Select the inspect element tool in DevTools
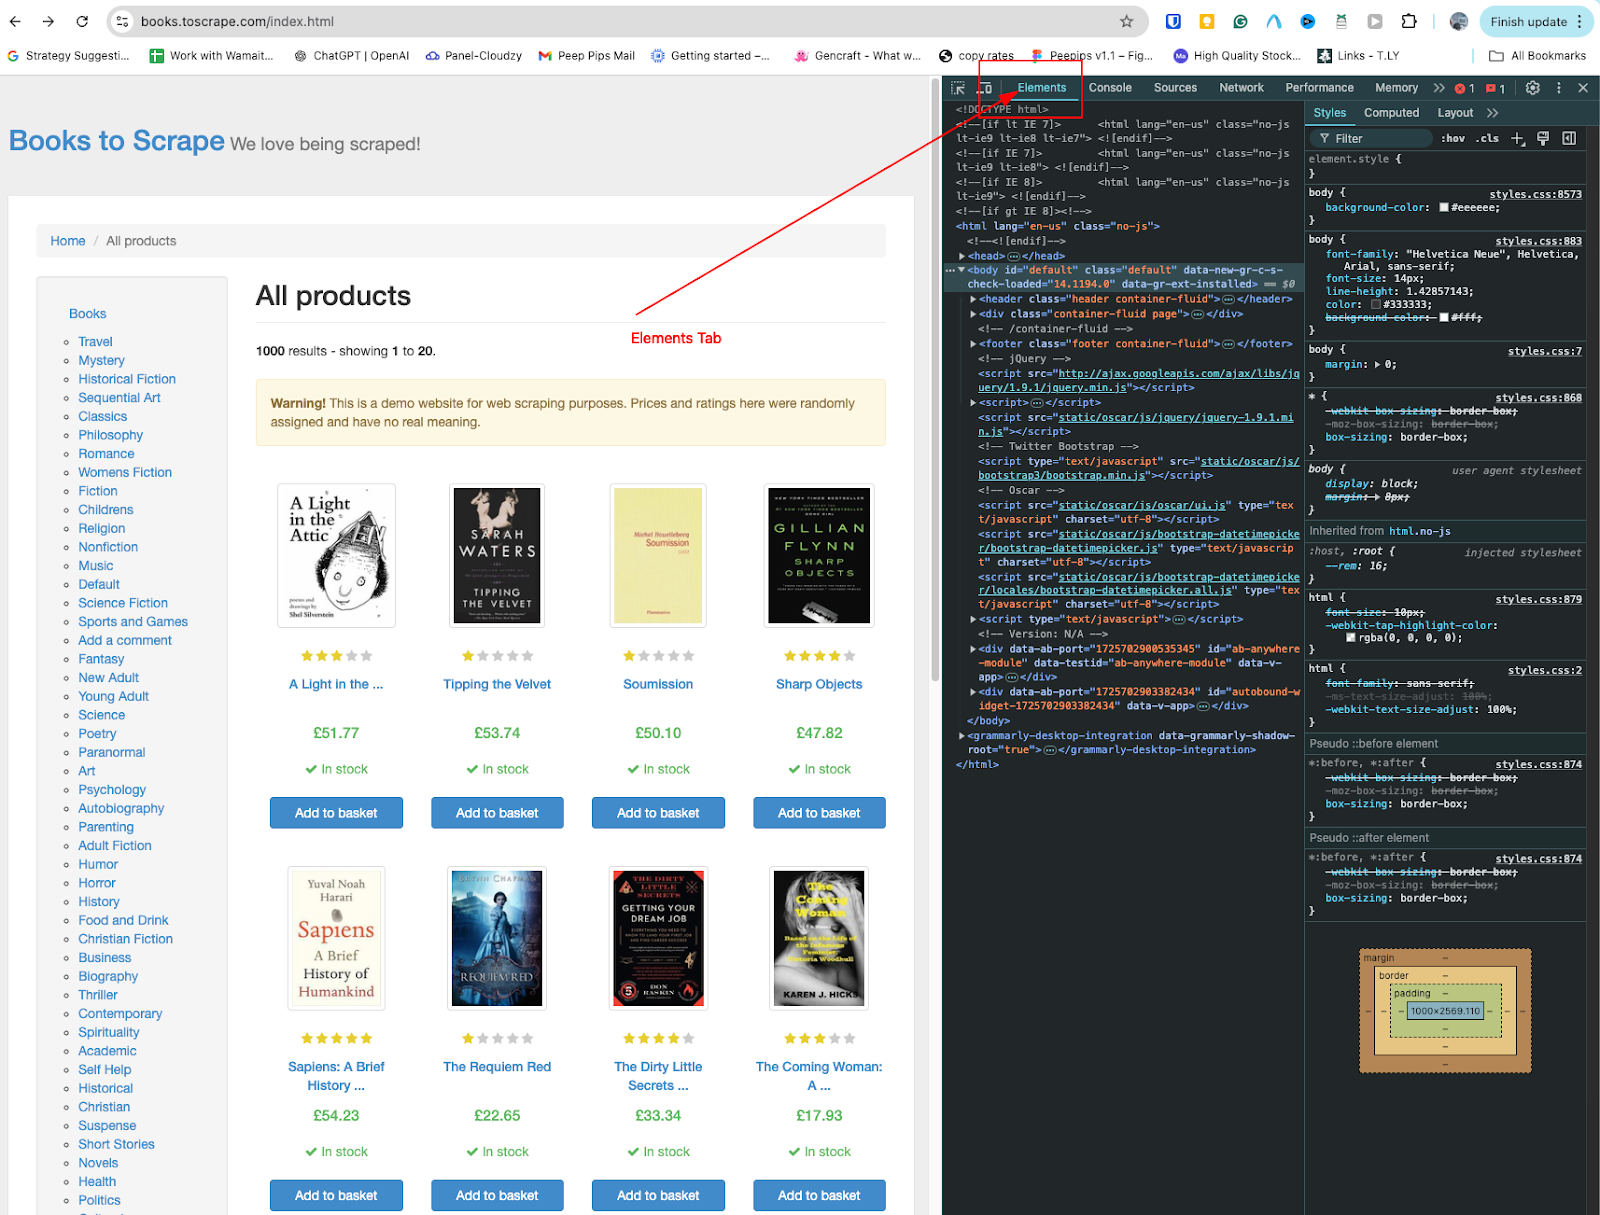Screen dimensions: 1600x1215 [957, 88]
